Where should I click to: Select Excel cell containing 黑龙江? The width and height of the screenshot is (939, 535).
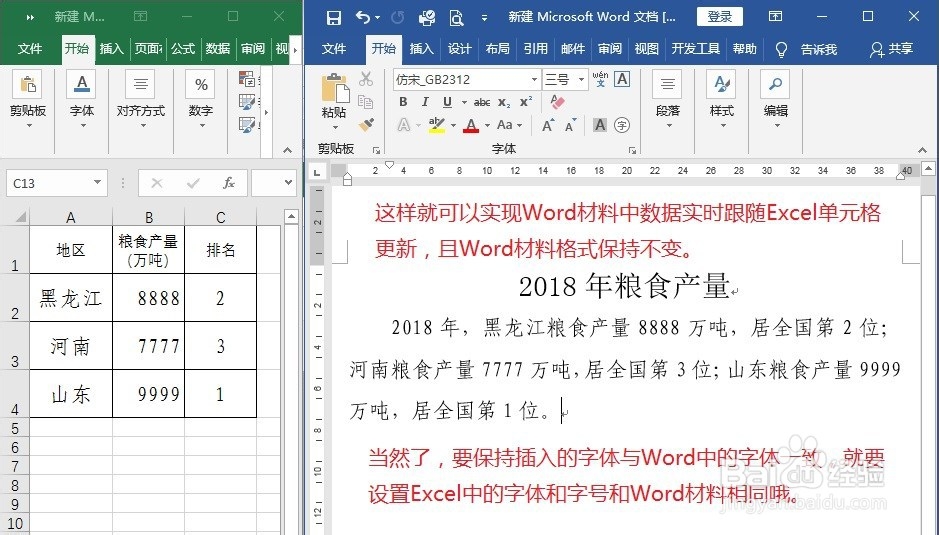click(71, 298)
